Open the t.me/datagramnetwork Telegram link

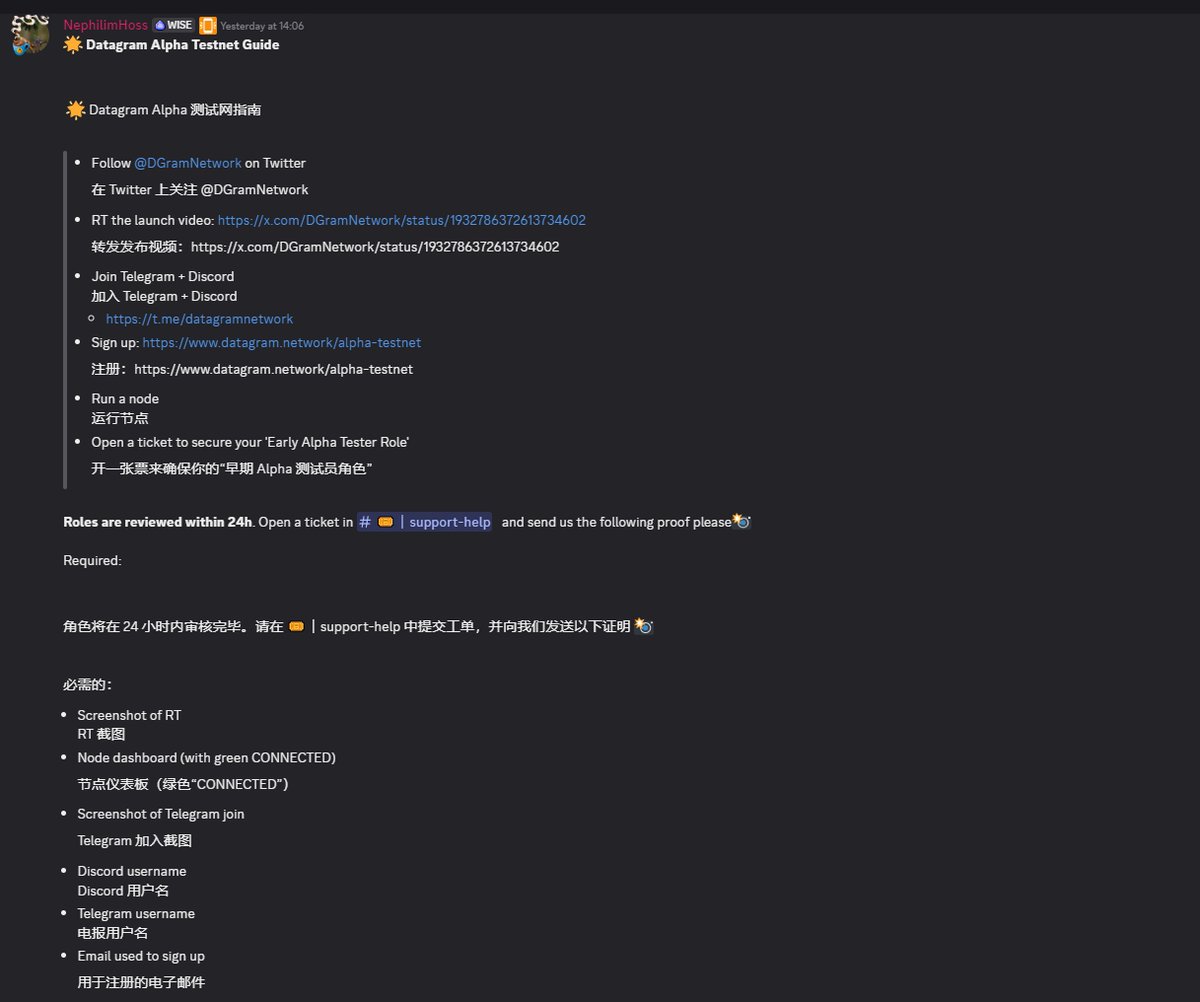click(200, 319)
